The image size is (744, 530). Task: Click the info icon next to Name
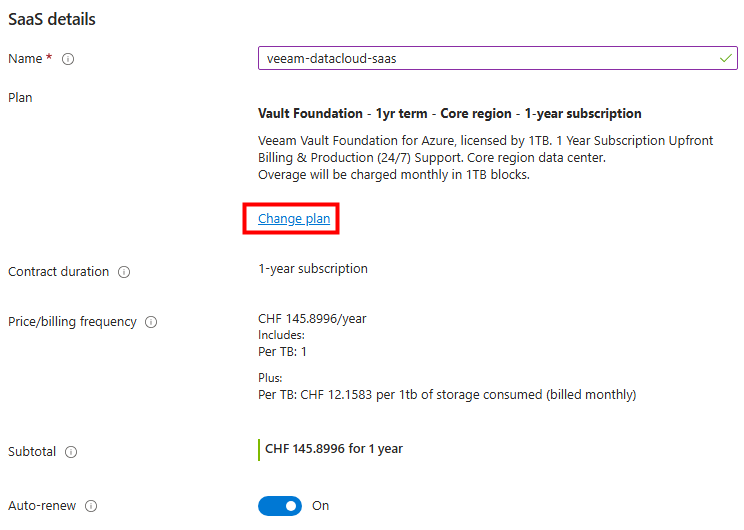[x=68, y=59]
